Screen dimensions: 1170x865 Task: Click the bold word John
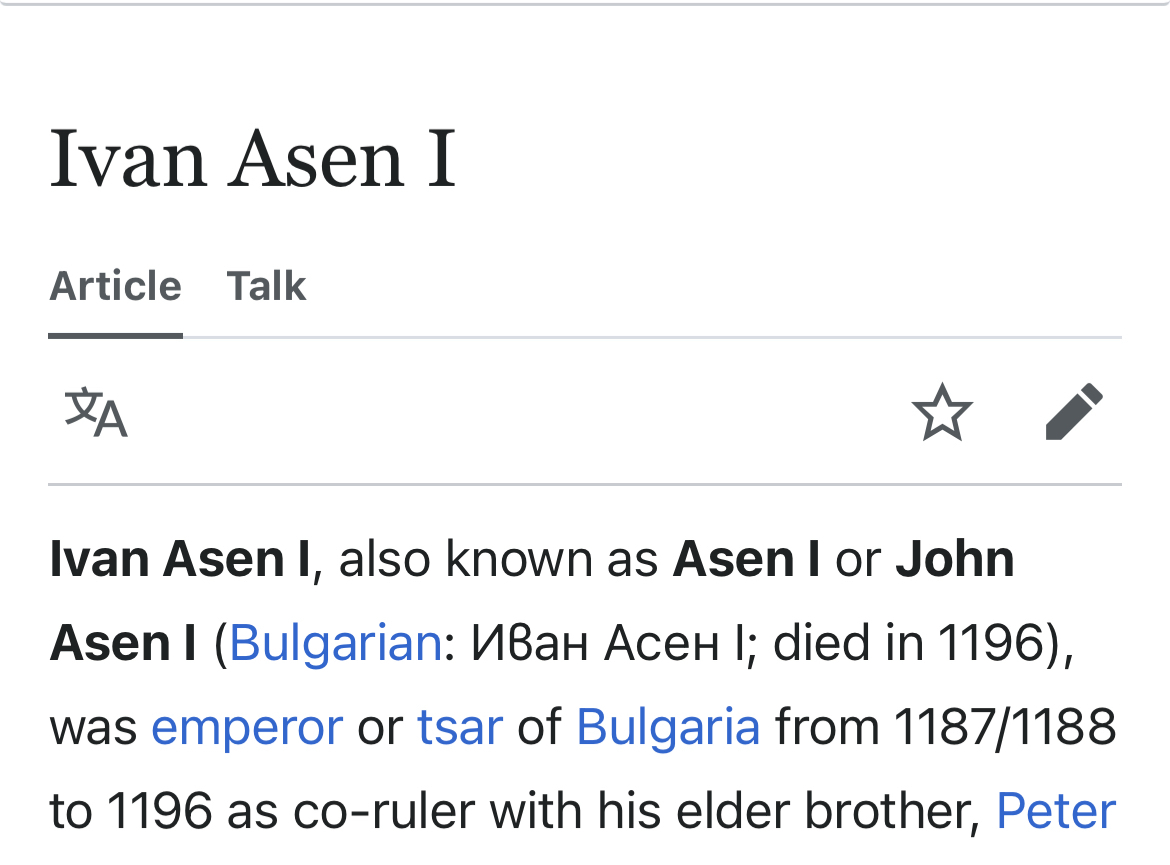click(x=954, y=559)
